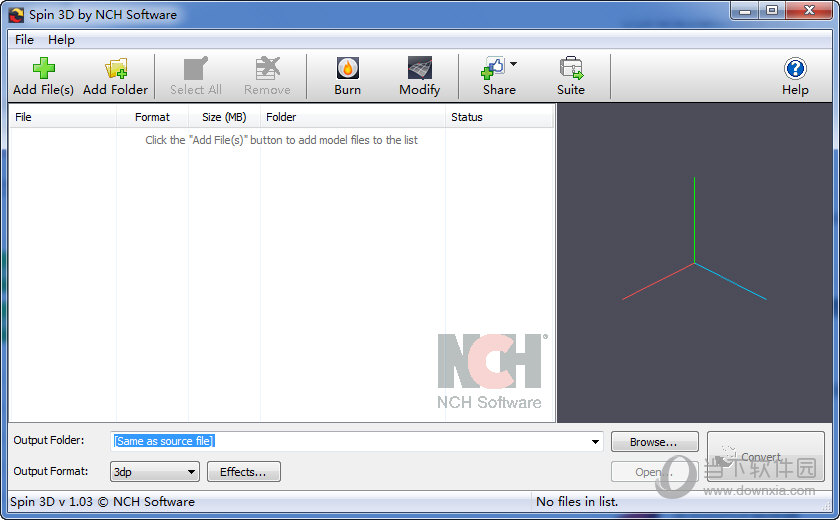Open the File menu
Screen dimensions: 840x520
[x=24, y=40]
